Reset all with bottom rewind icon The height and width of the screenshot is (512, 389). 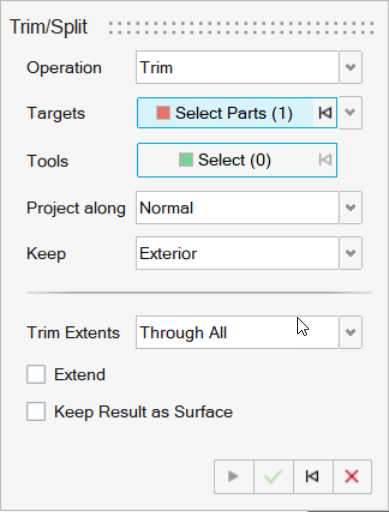(313, 476)
